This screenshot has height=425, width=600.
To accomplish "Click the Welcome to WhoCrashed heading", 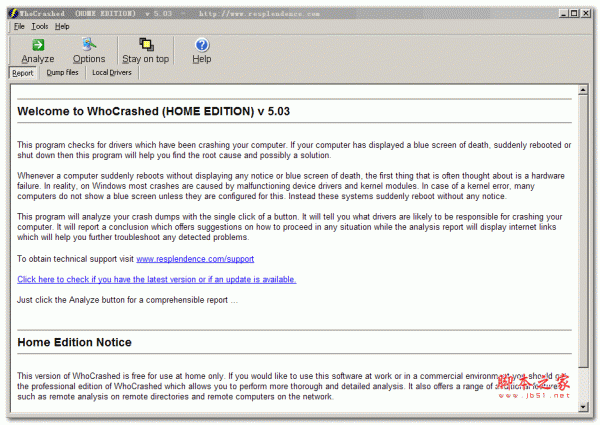I will point(153,111).
